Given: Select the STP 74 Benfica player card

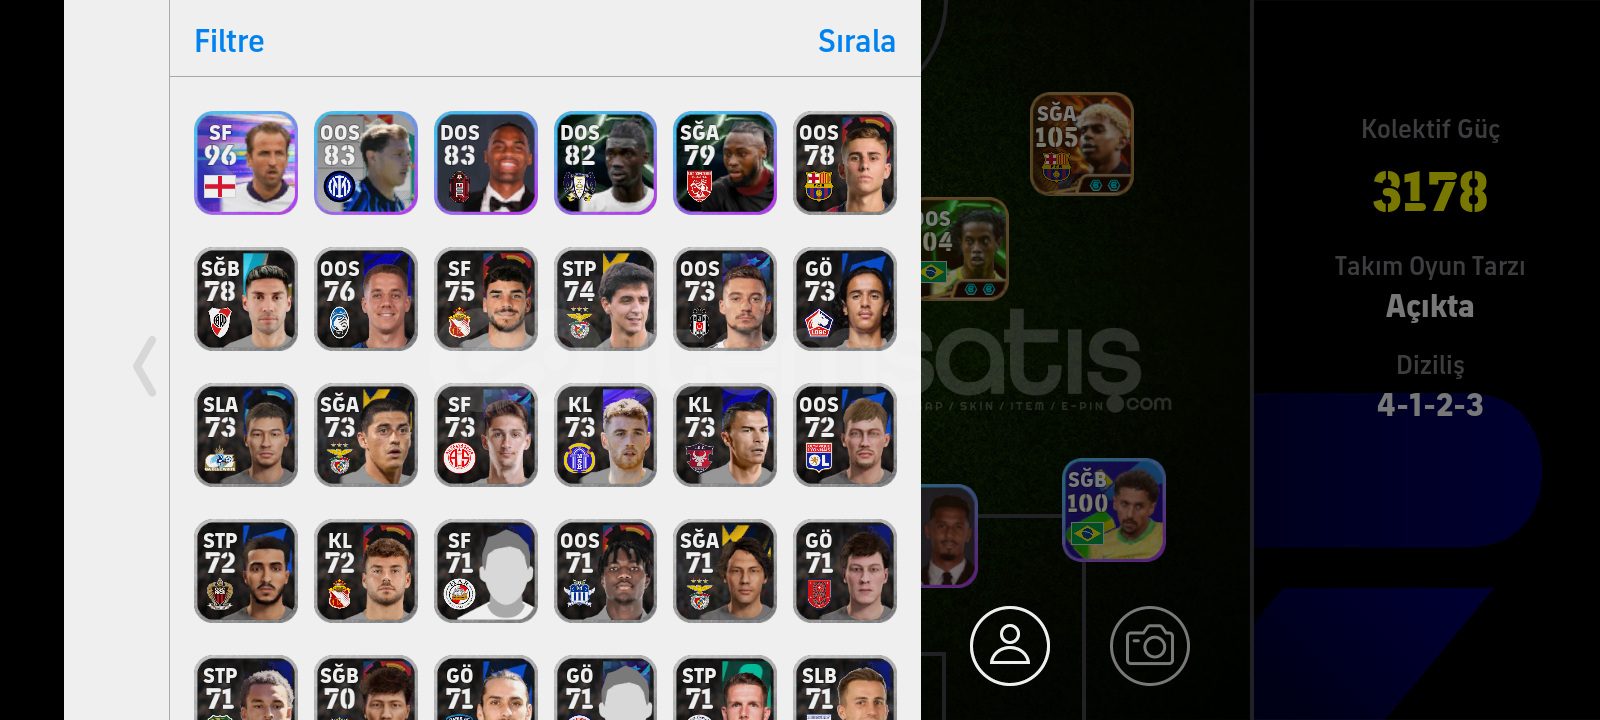Looking at the screenshot, I should pos(606,299).
